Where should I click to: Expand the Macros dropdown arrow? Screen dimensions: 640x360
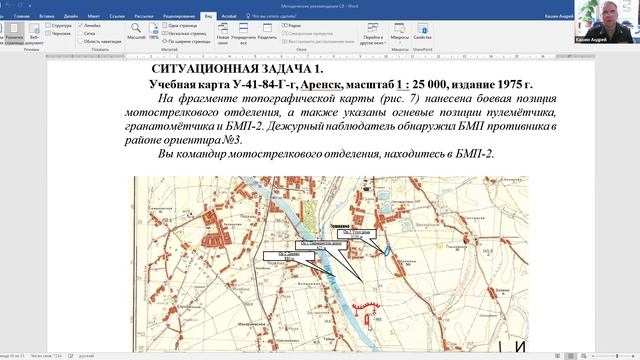coord(400,42)
